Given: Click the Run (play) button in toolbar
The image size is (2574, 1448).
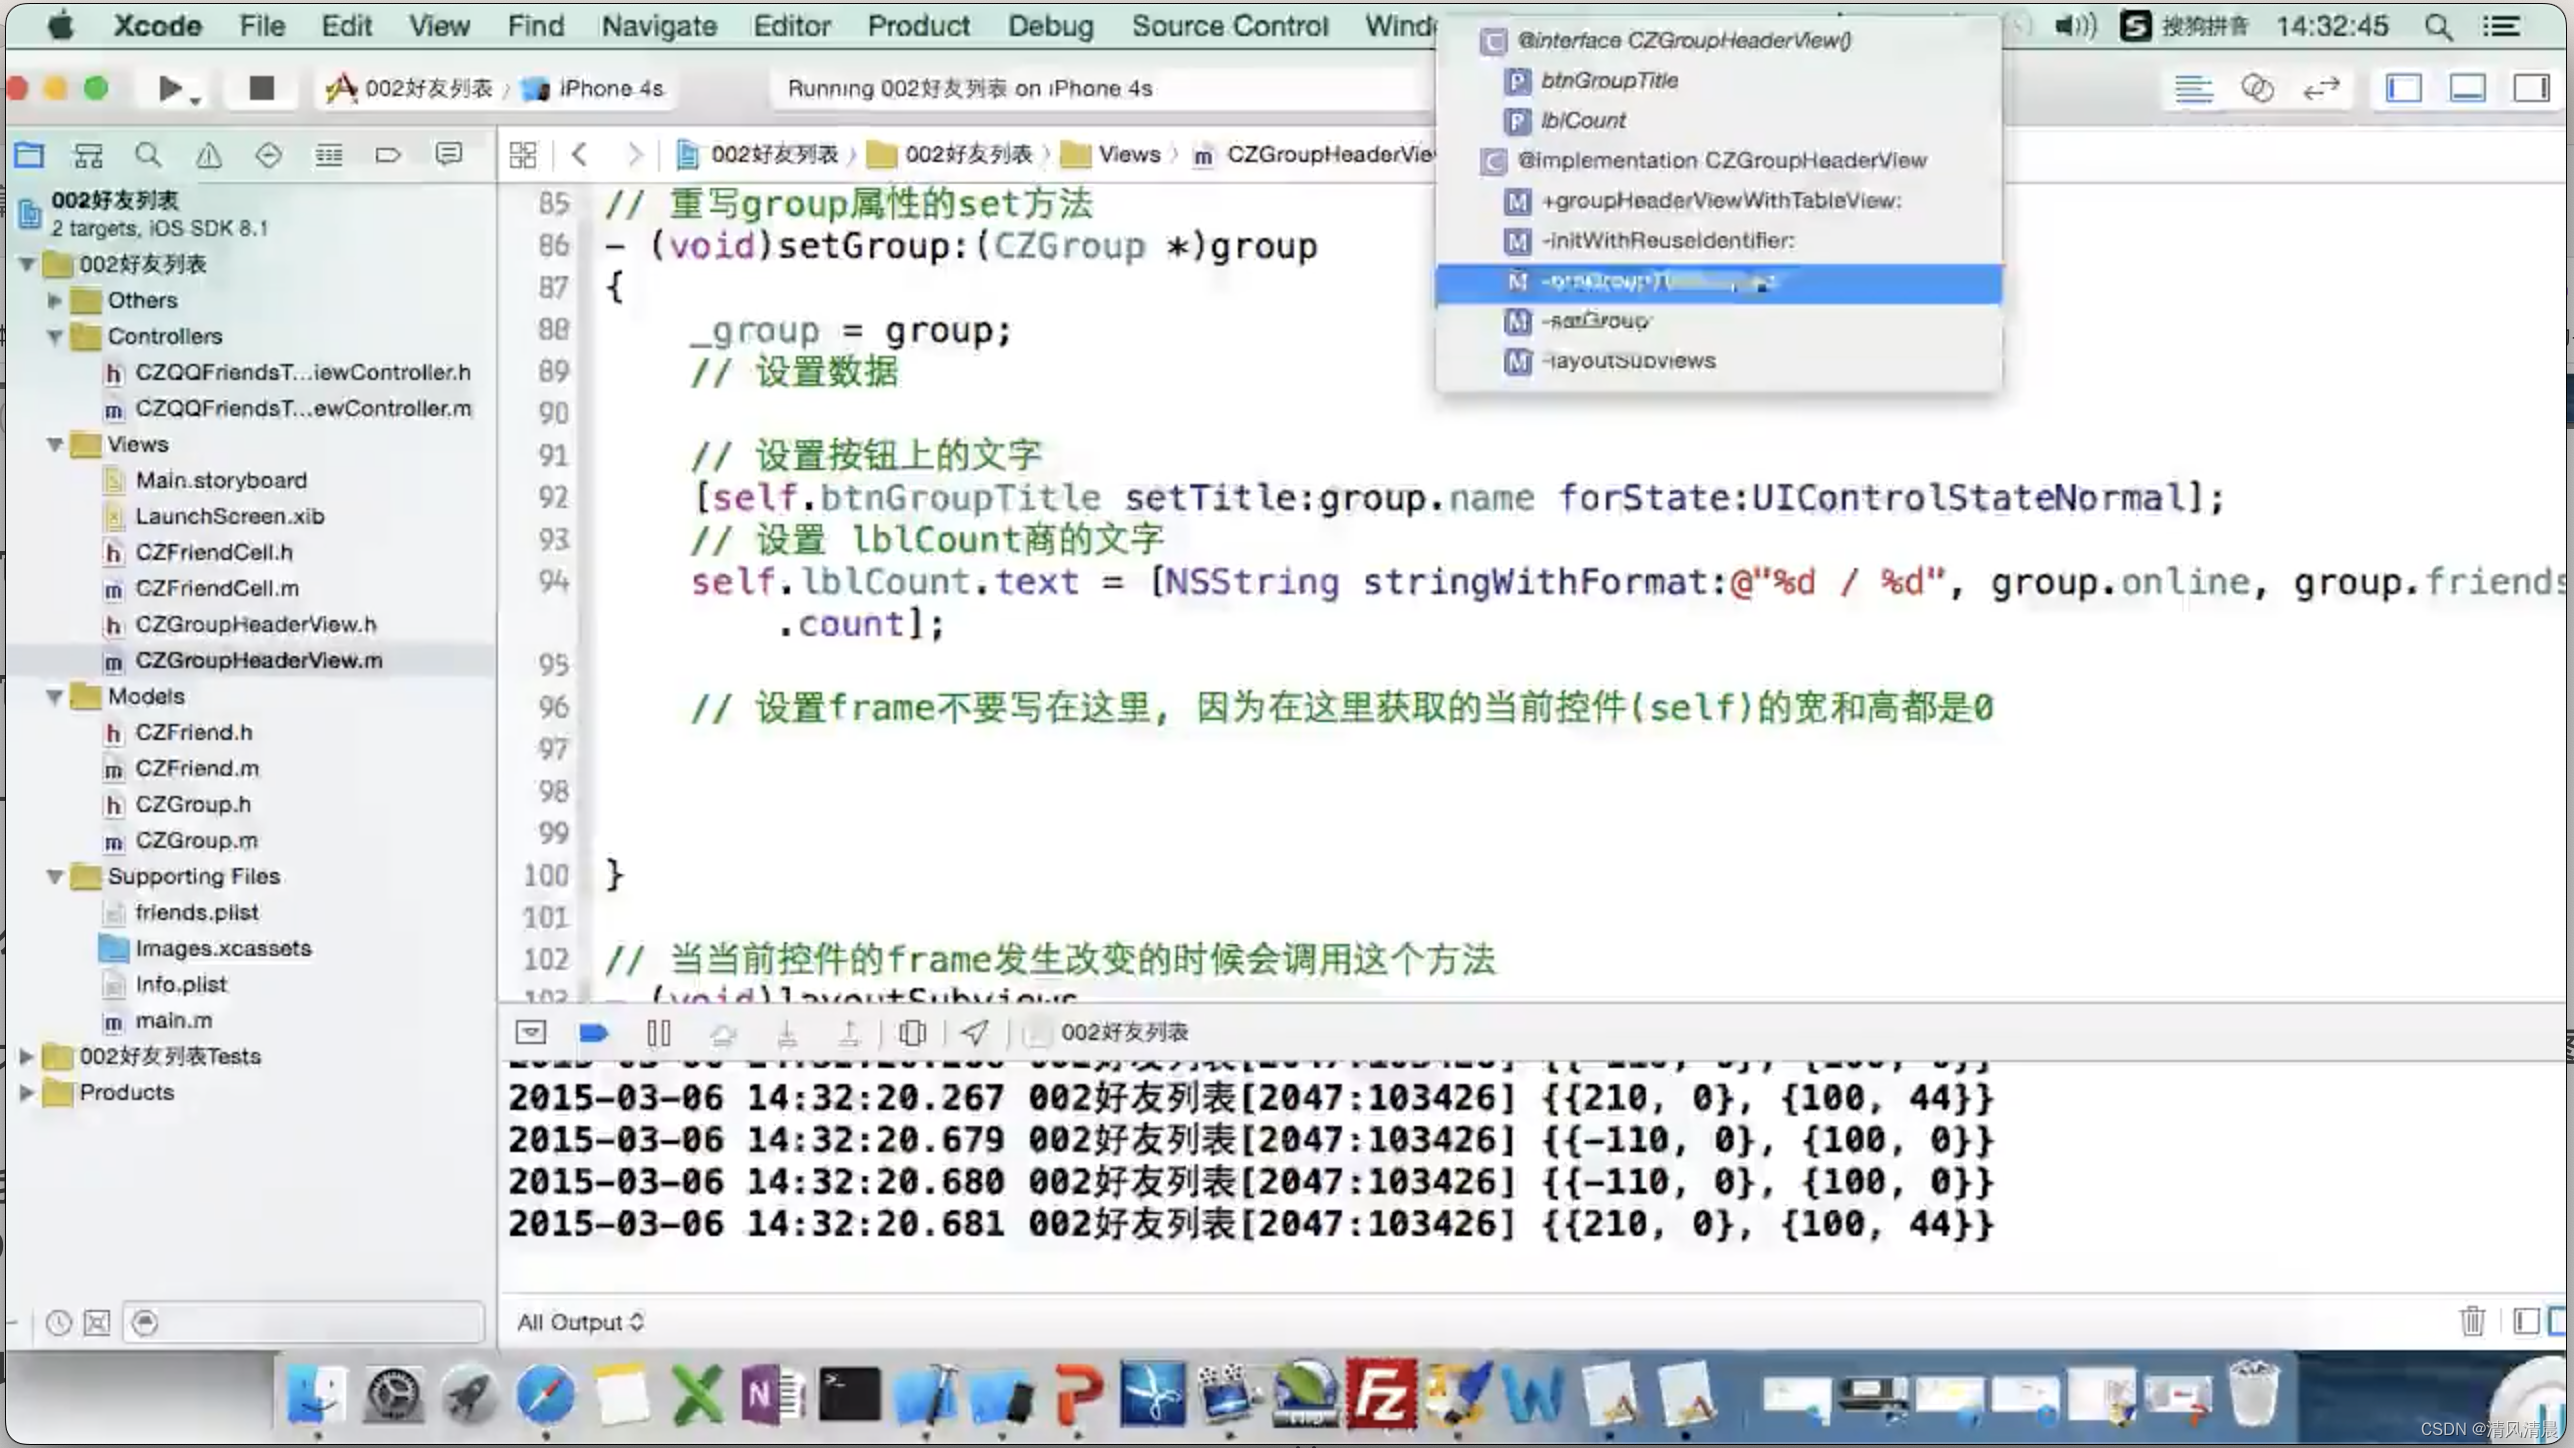Looking at the screenshot, I should point(171,89).
